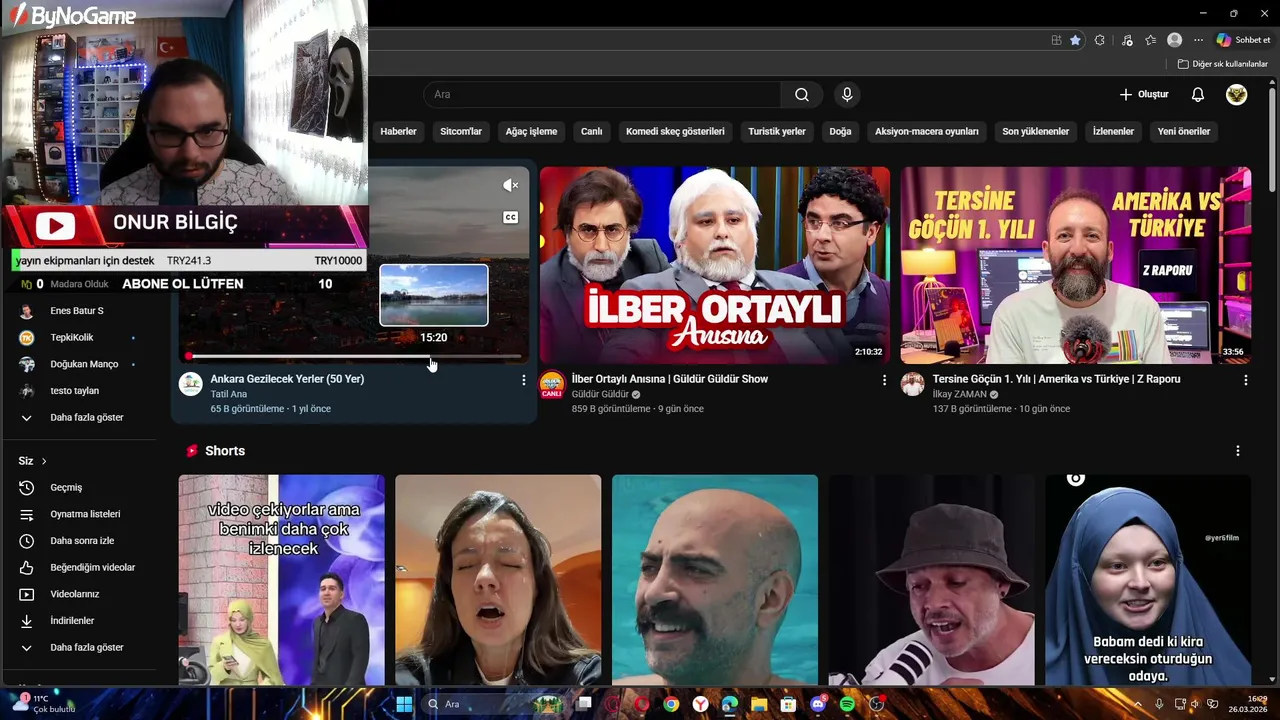Select the Sitcom'lar filter chip
This screenshot has width=1280, height=720.
point(461,131)
